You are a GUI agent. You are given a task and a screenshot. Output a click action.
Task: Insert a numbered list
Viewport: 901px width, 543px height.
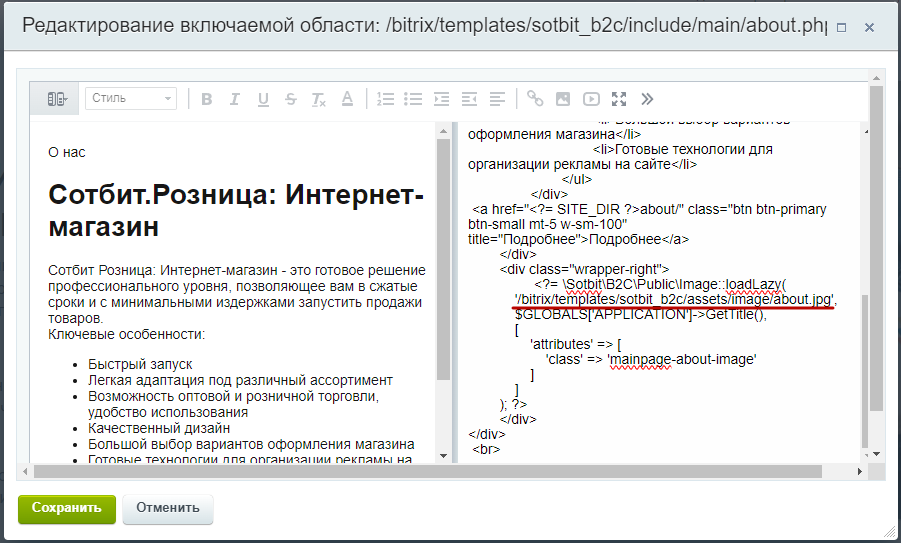pos(385,99)
